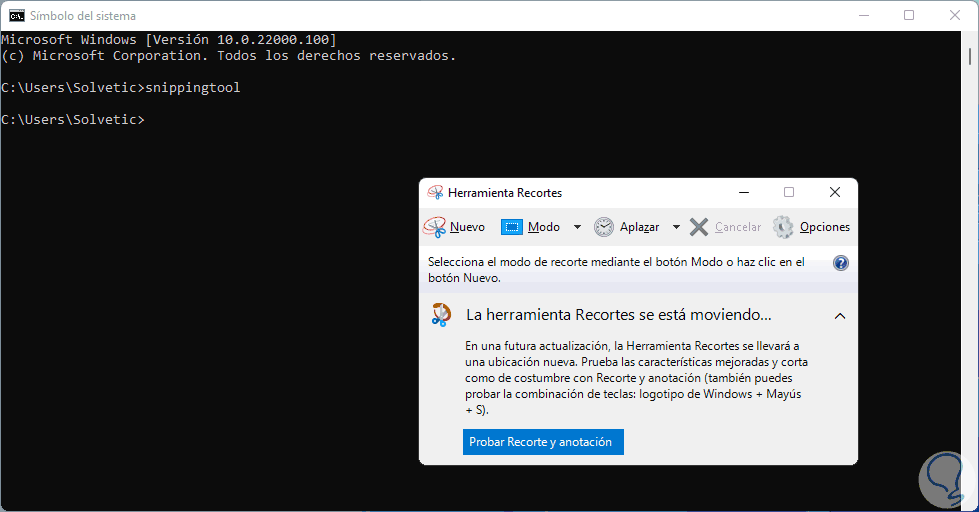Screen dimensions: 979x512
Task: Click the scissors icon beside the moving notice
Action: tap(441, 315)
